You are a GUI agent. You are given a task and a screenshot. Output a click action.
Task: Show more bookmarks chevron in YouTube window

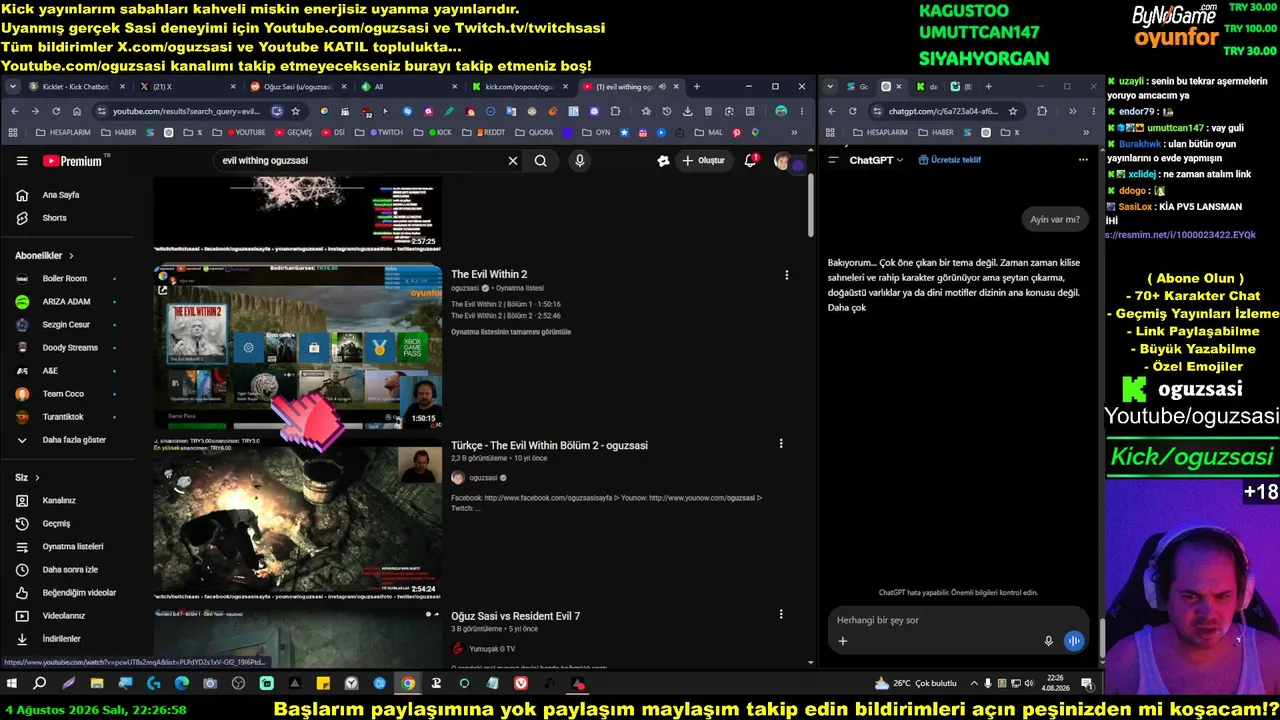795,132
